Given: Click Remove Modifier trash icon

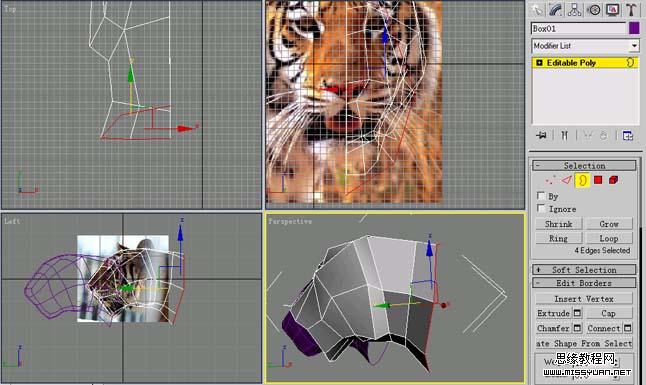Looking at the screenshot, I should 604,135.
